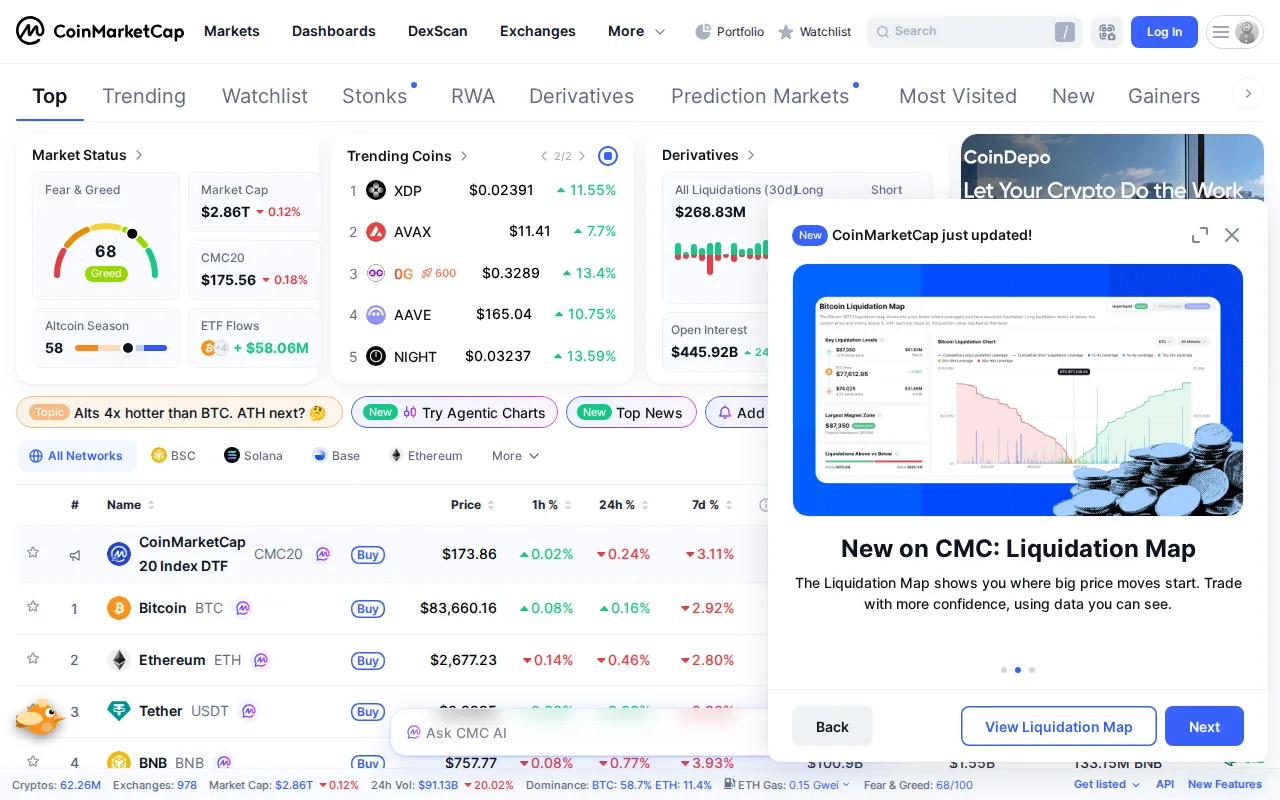Viewport: 1280px width, 800px height.
Task: Click Next in the update popup
Action: (x=1204, y=727)
